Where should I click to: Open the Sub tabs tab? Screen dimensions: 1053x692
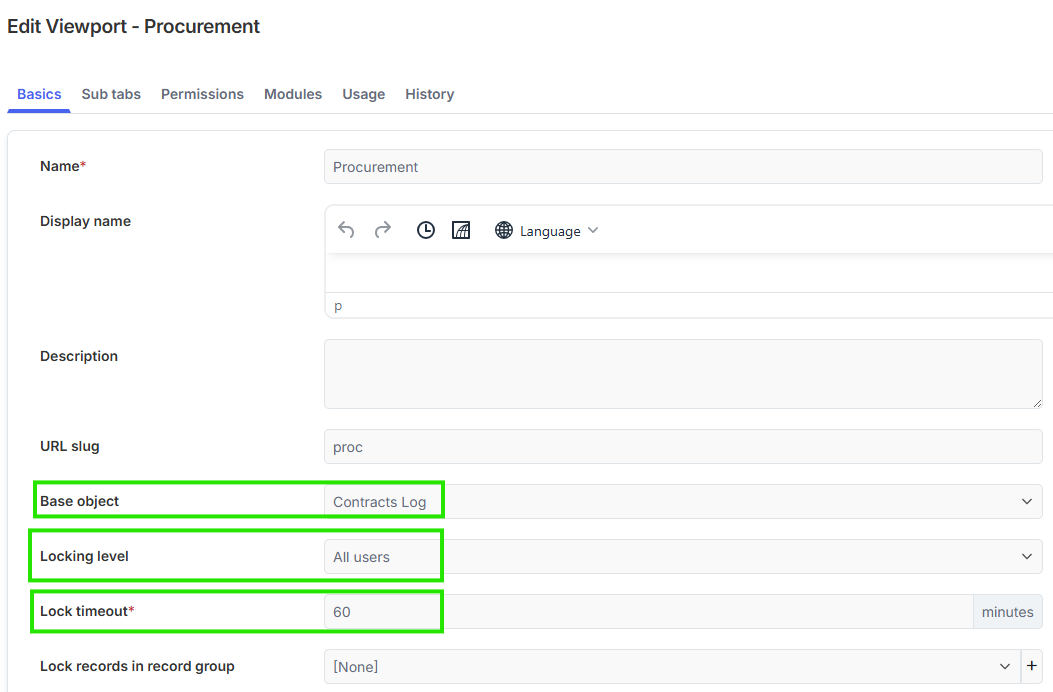click(x=111, y=94)
